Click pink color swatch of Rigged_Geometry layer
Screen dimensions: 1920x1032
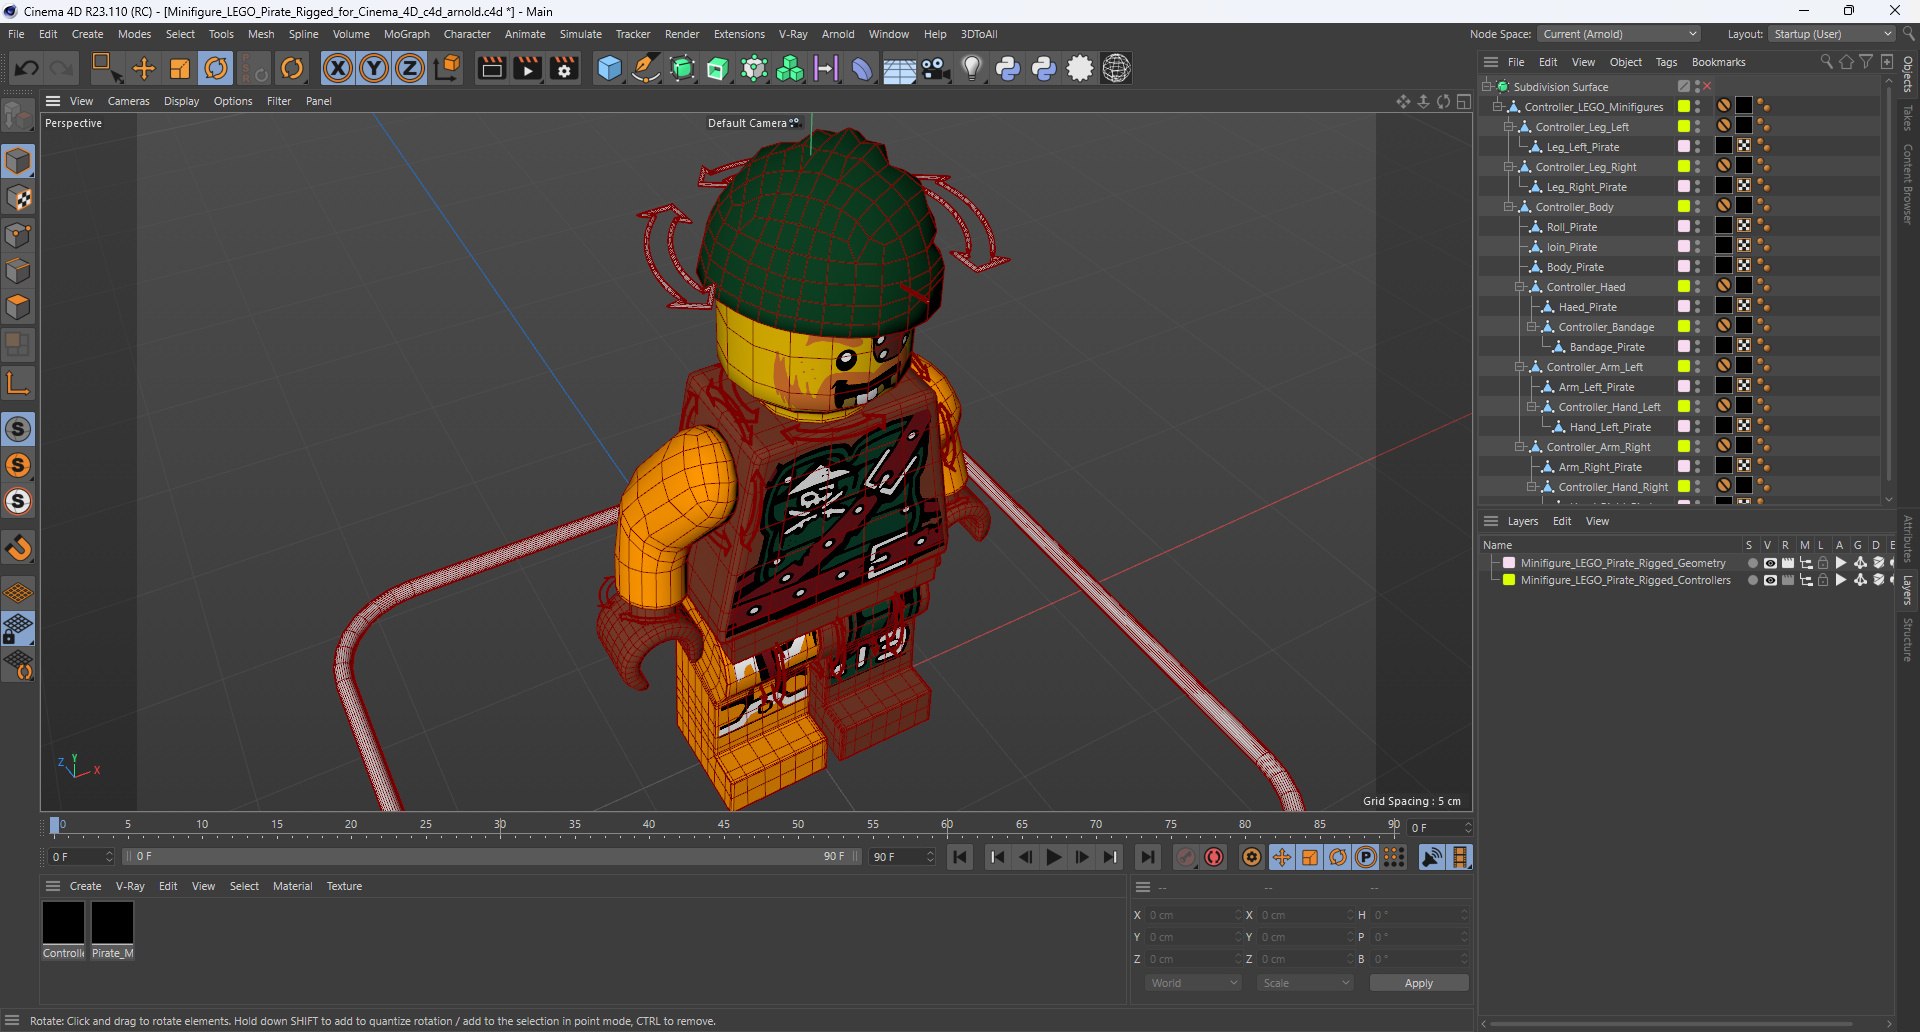tap(1509, 564)
